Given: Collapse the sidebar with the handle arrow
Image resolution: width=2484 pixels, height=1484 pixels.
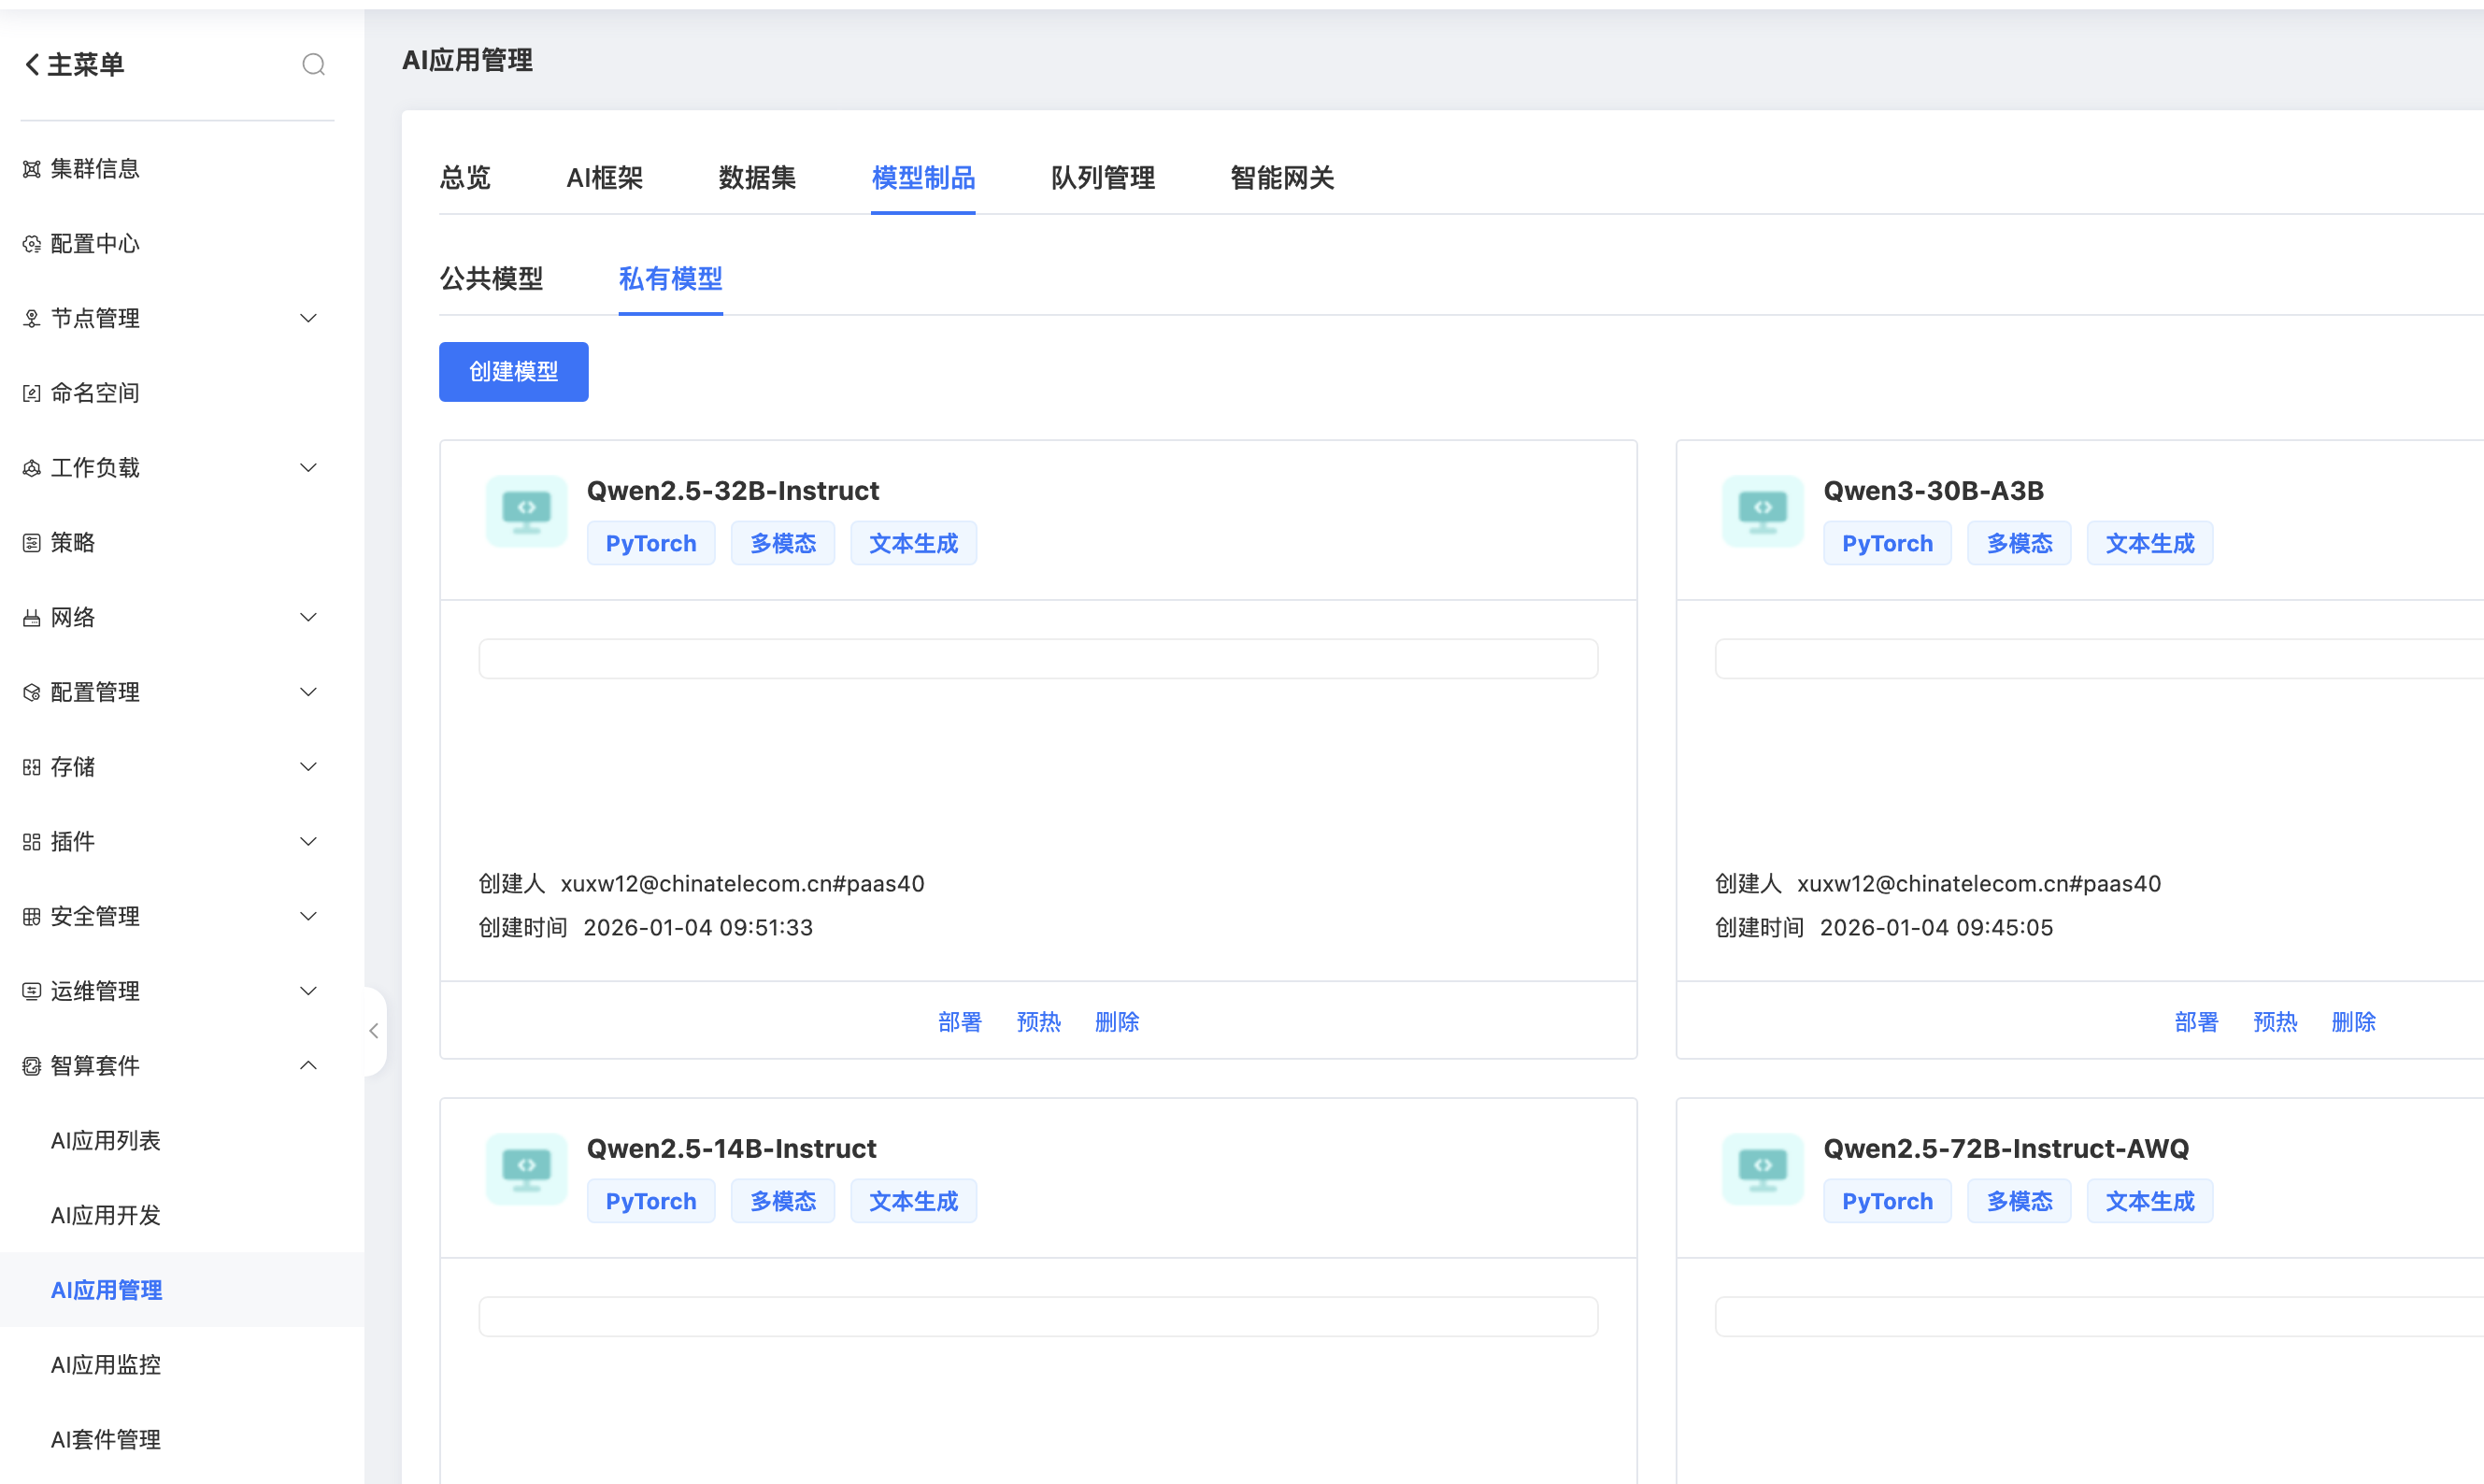Looking at the screenshot, I should click(x=374, y=1031).
